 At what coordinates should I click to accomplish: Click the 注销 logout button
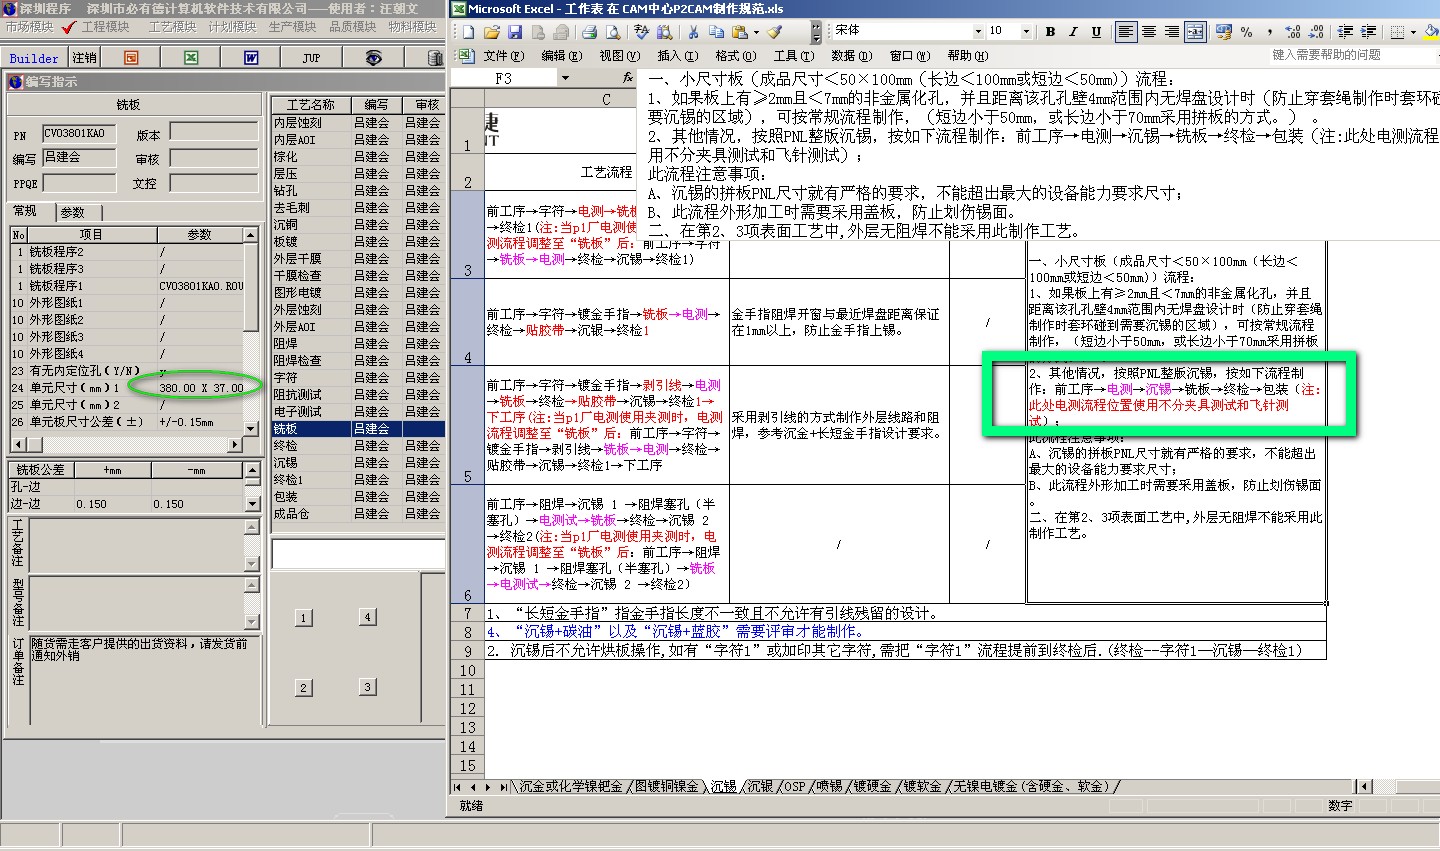tap(84, 58)
